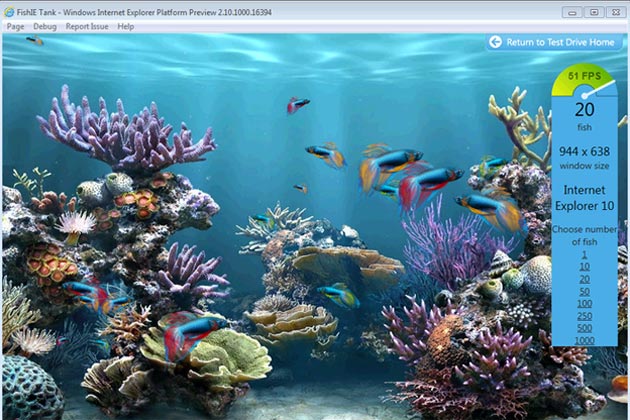Open the Report Issue menu
630x420 pixels.
pyautogui.click(x=87, y=27)
